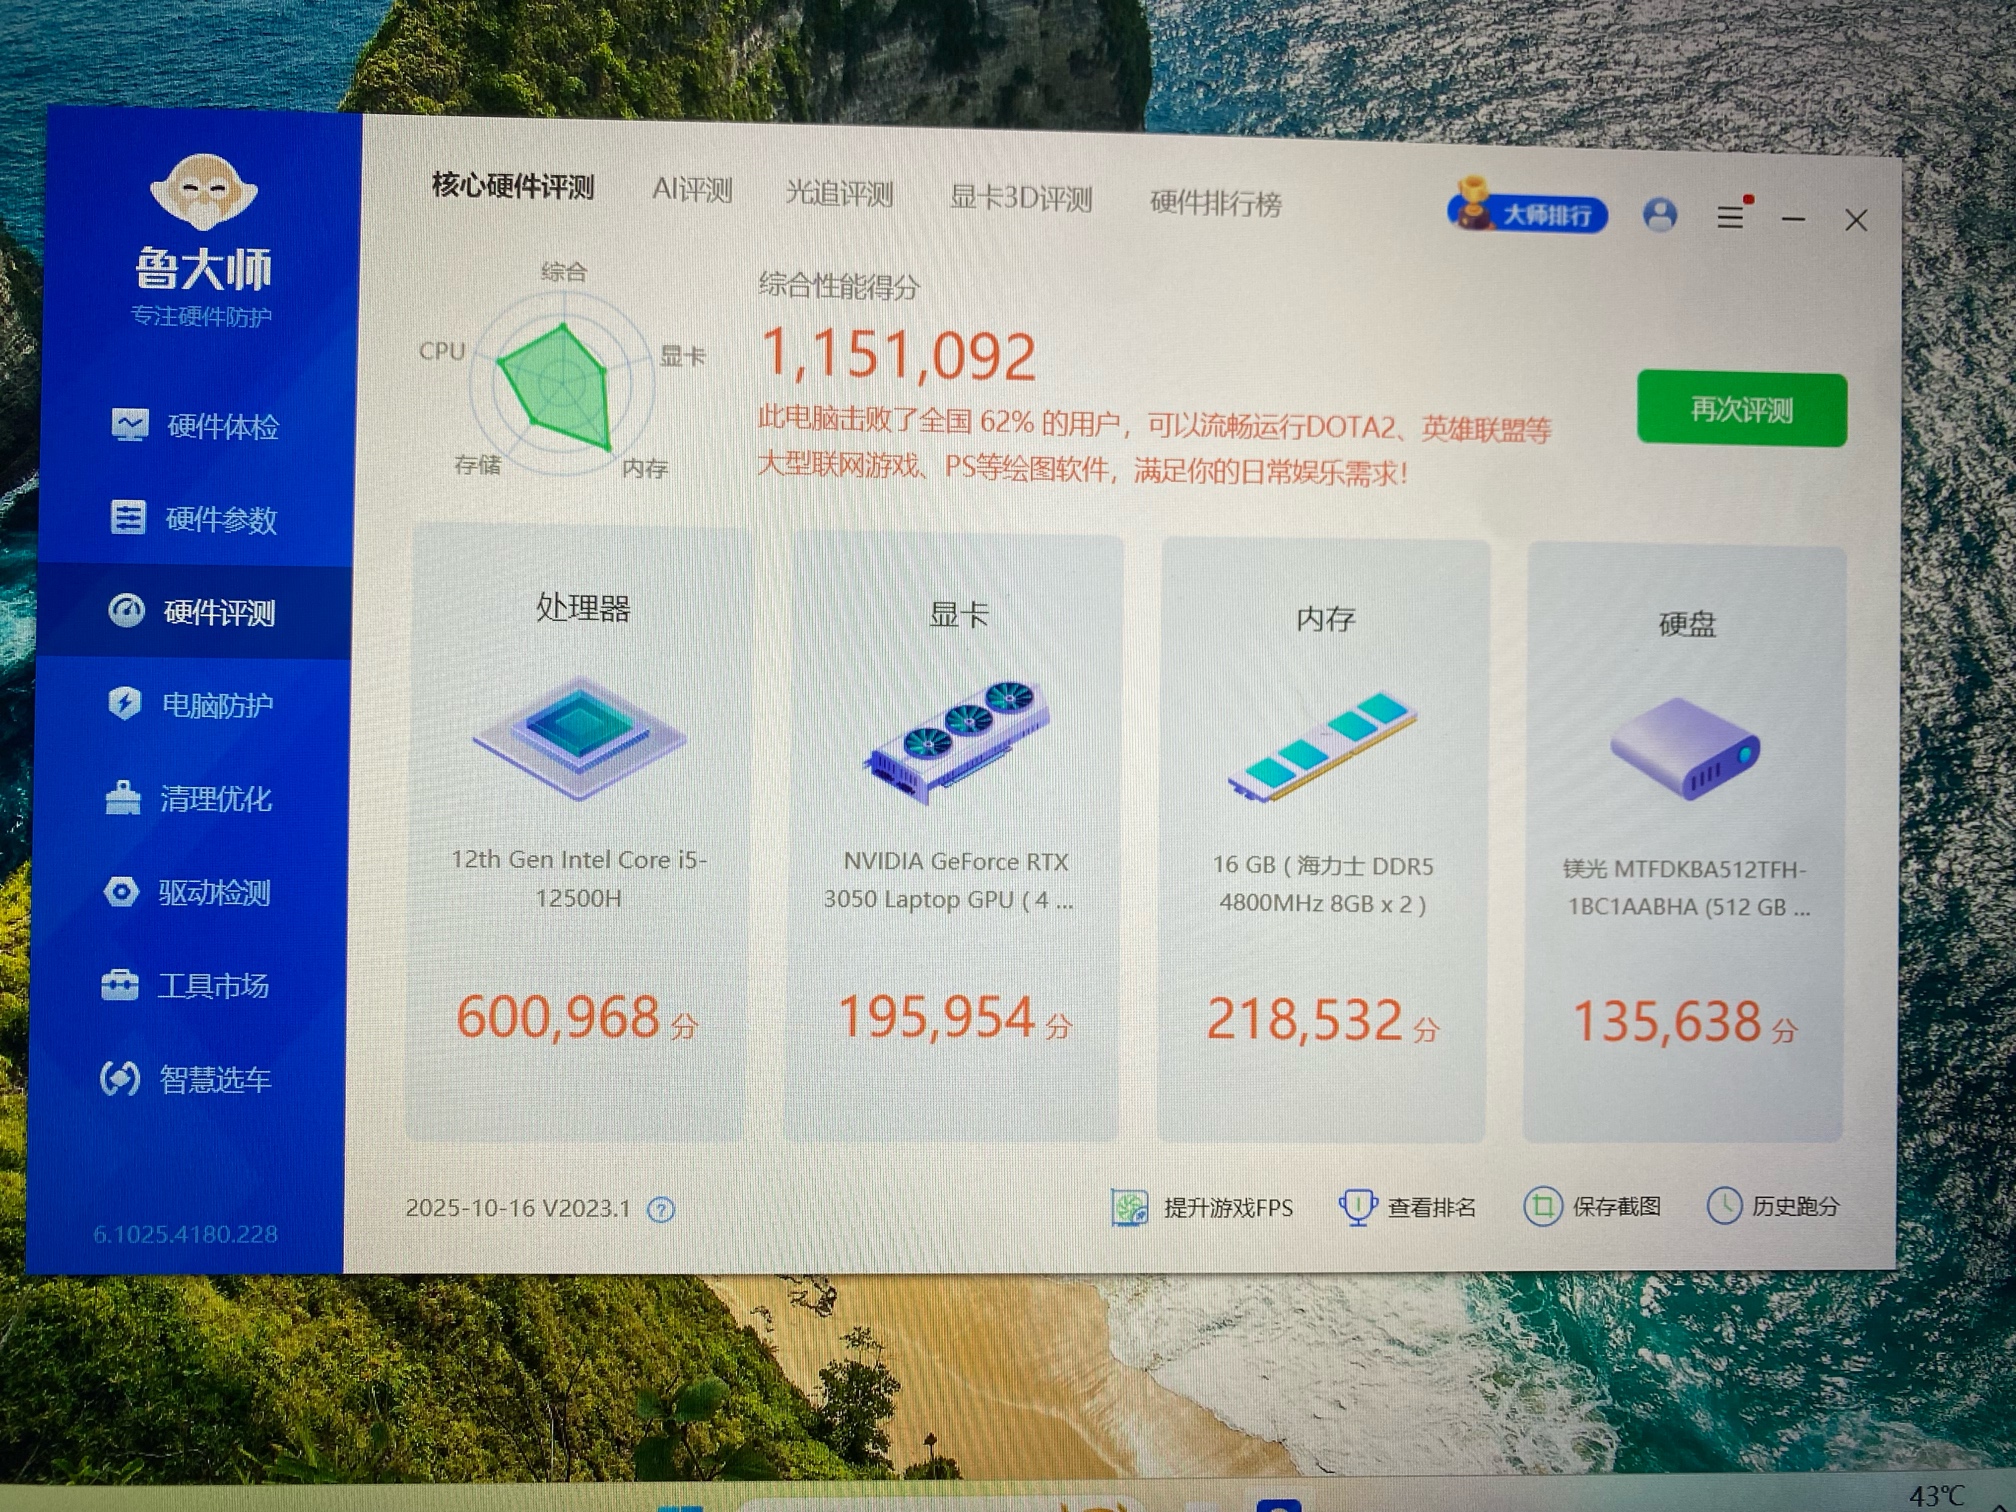
Task: Click the version info help icon
Action: click(x=661, y=1210)
